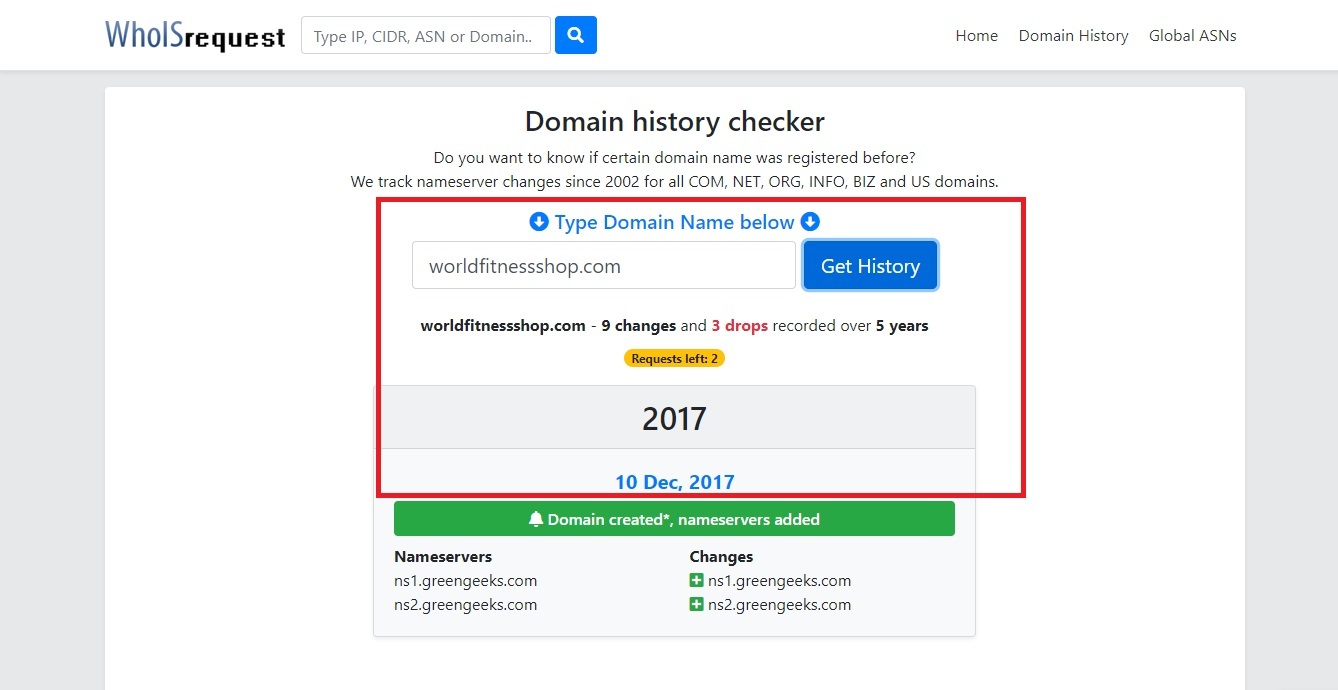Click the plus icon beside ns1.greengeeks.com under Changes
This screenshot has width=1338, height=690.
click(697, 580)
